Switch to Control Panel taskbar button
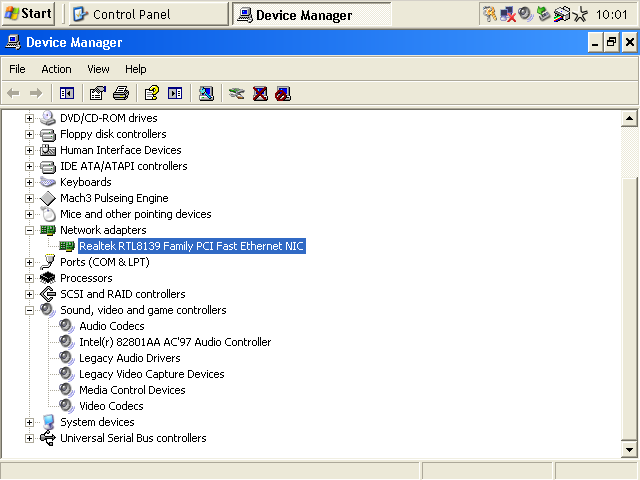This screenshot has width=640, height=480. [149, 14]
